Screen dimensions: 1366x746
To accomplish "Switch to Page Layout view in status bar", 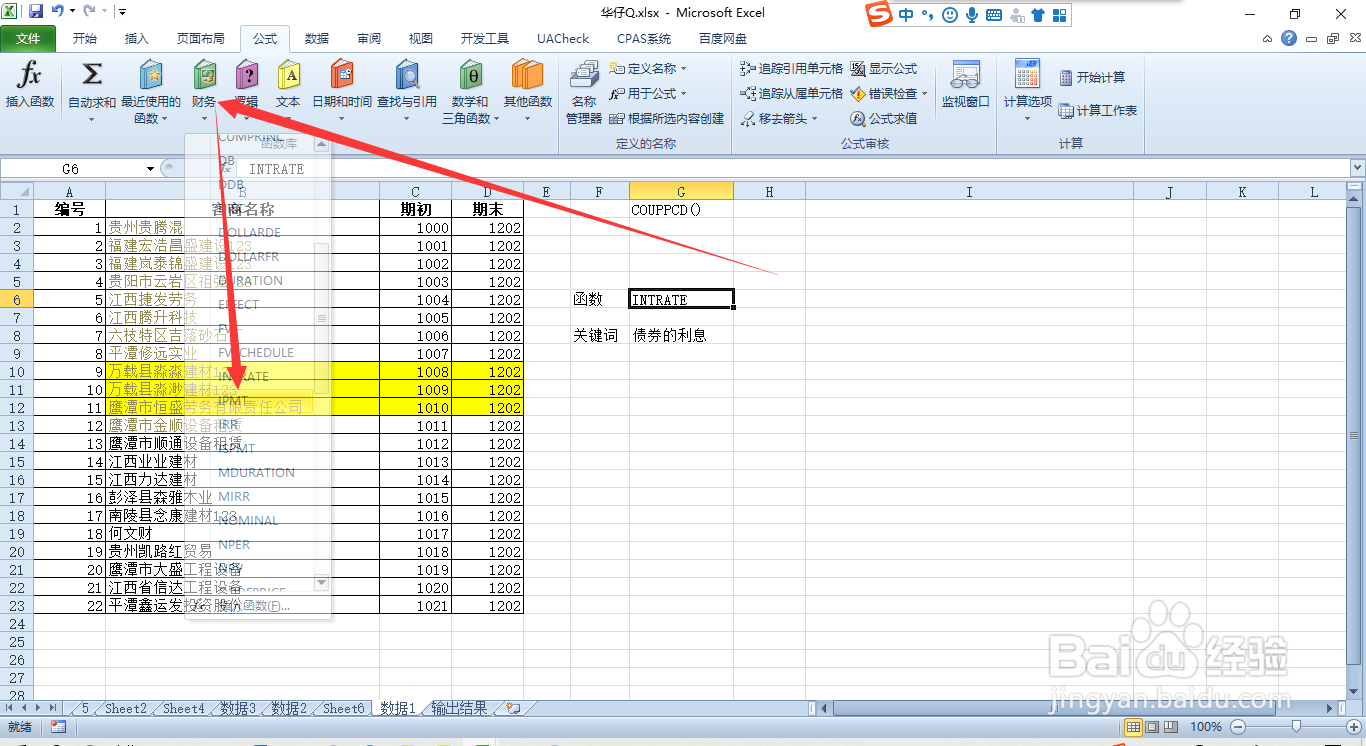I will click(x=1152, y=727).
